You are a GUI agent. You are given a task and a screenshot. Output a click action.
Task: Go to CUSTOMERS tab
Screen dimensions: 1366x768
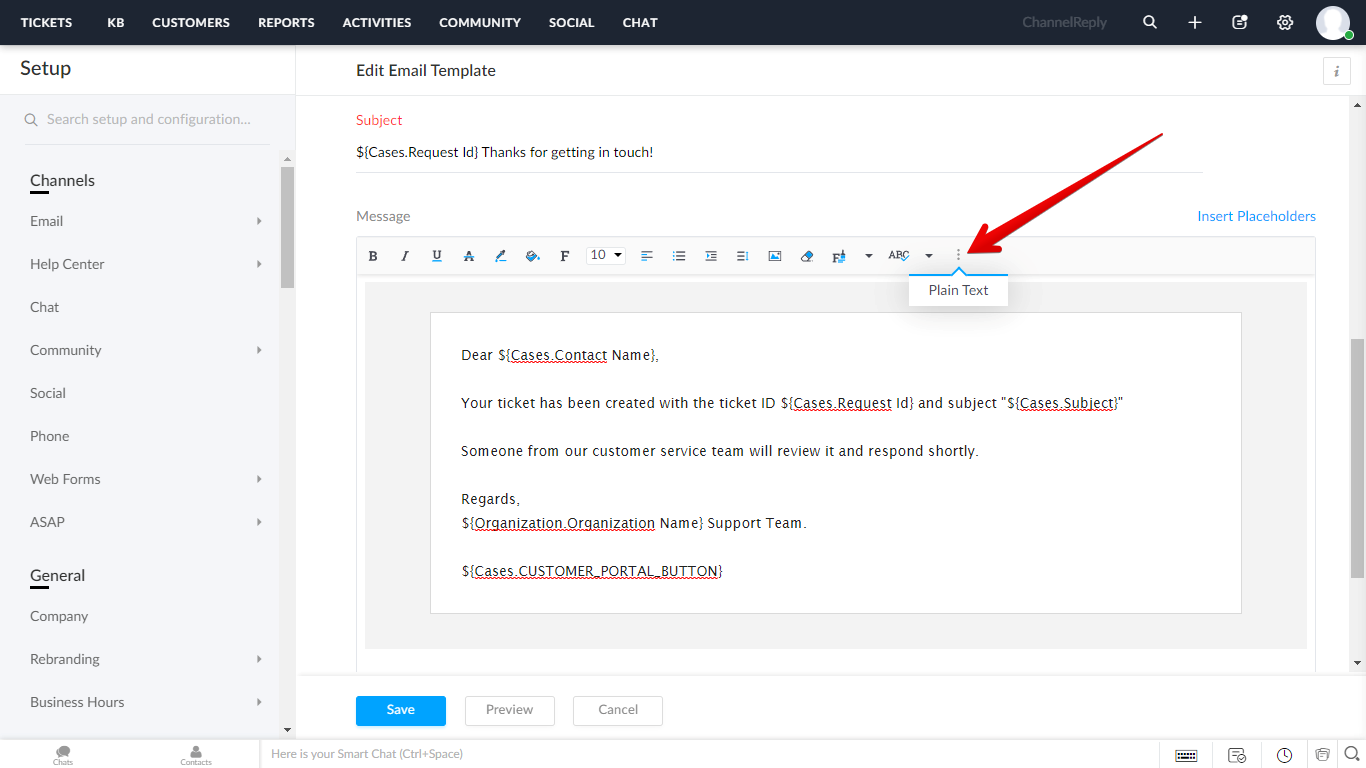pyautogui.click(x=191, y=22)
